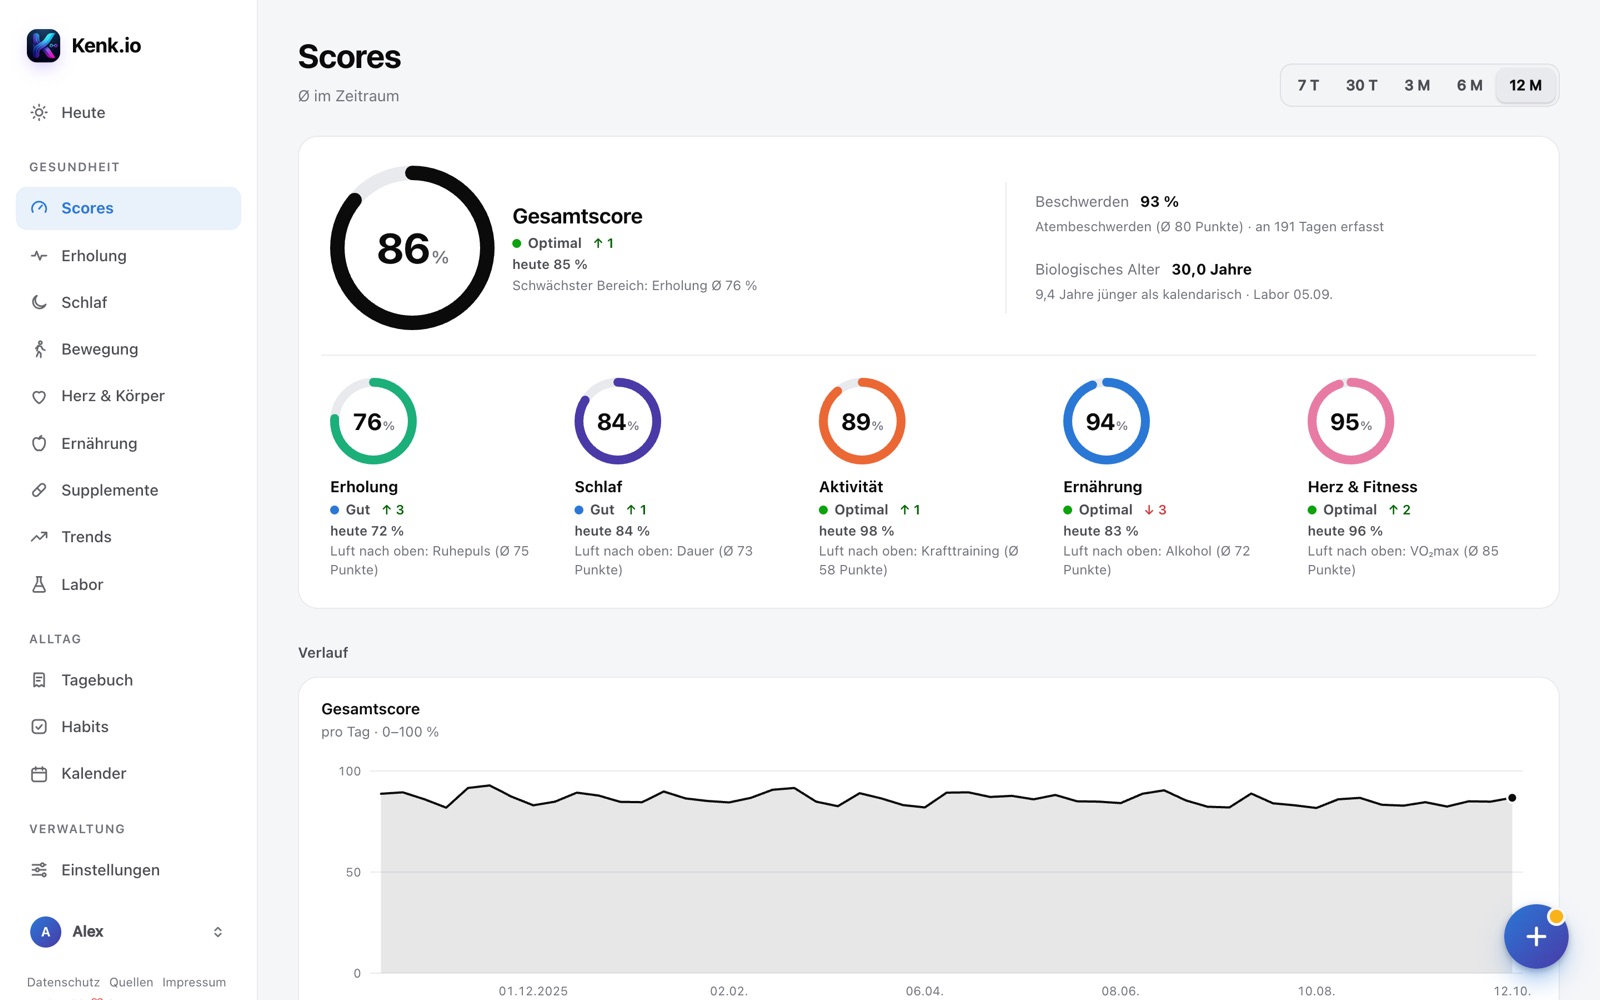The width and height of the screenshot is (1600, 1000).
Task: Click the Ernährung 94% ring
Action: coord(1106,421)
